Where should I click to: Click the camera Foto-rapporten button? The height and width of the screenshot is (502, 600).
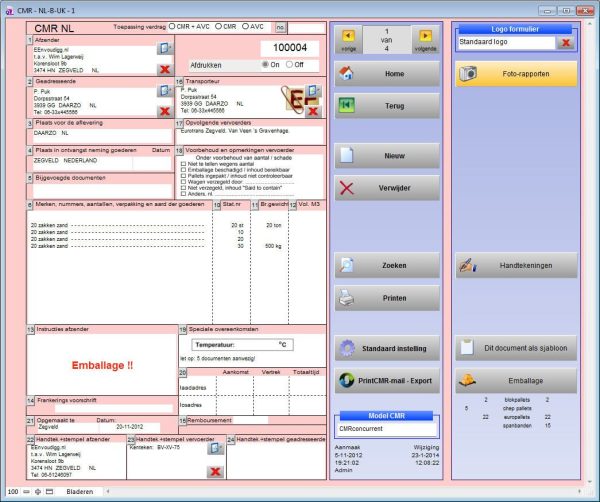pyautogui.click(x=516, y=74)
